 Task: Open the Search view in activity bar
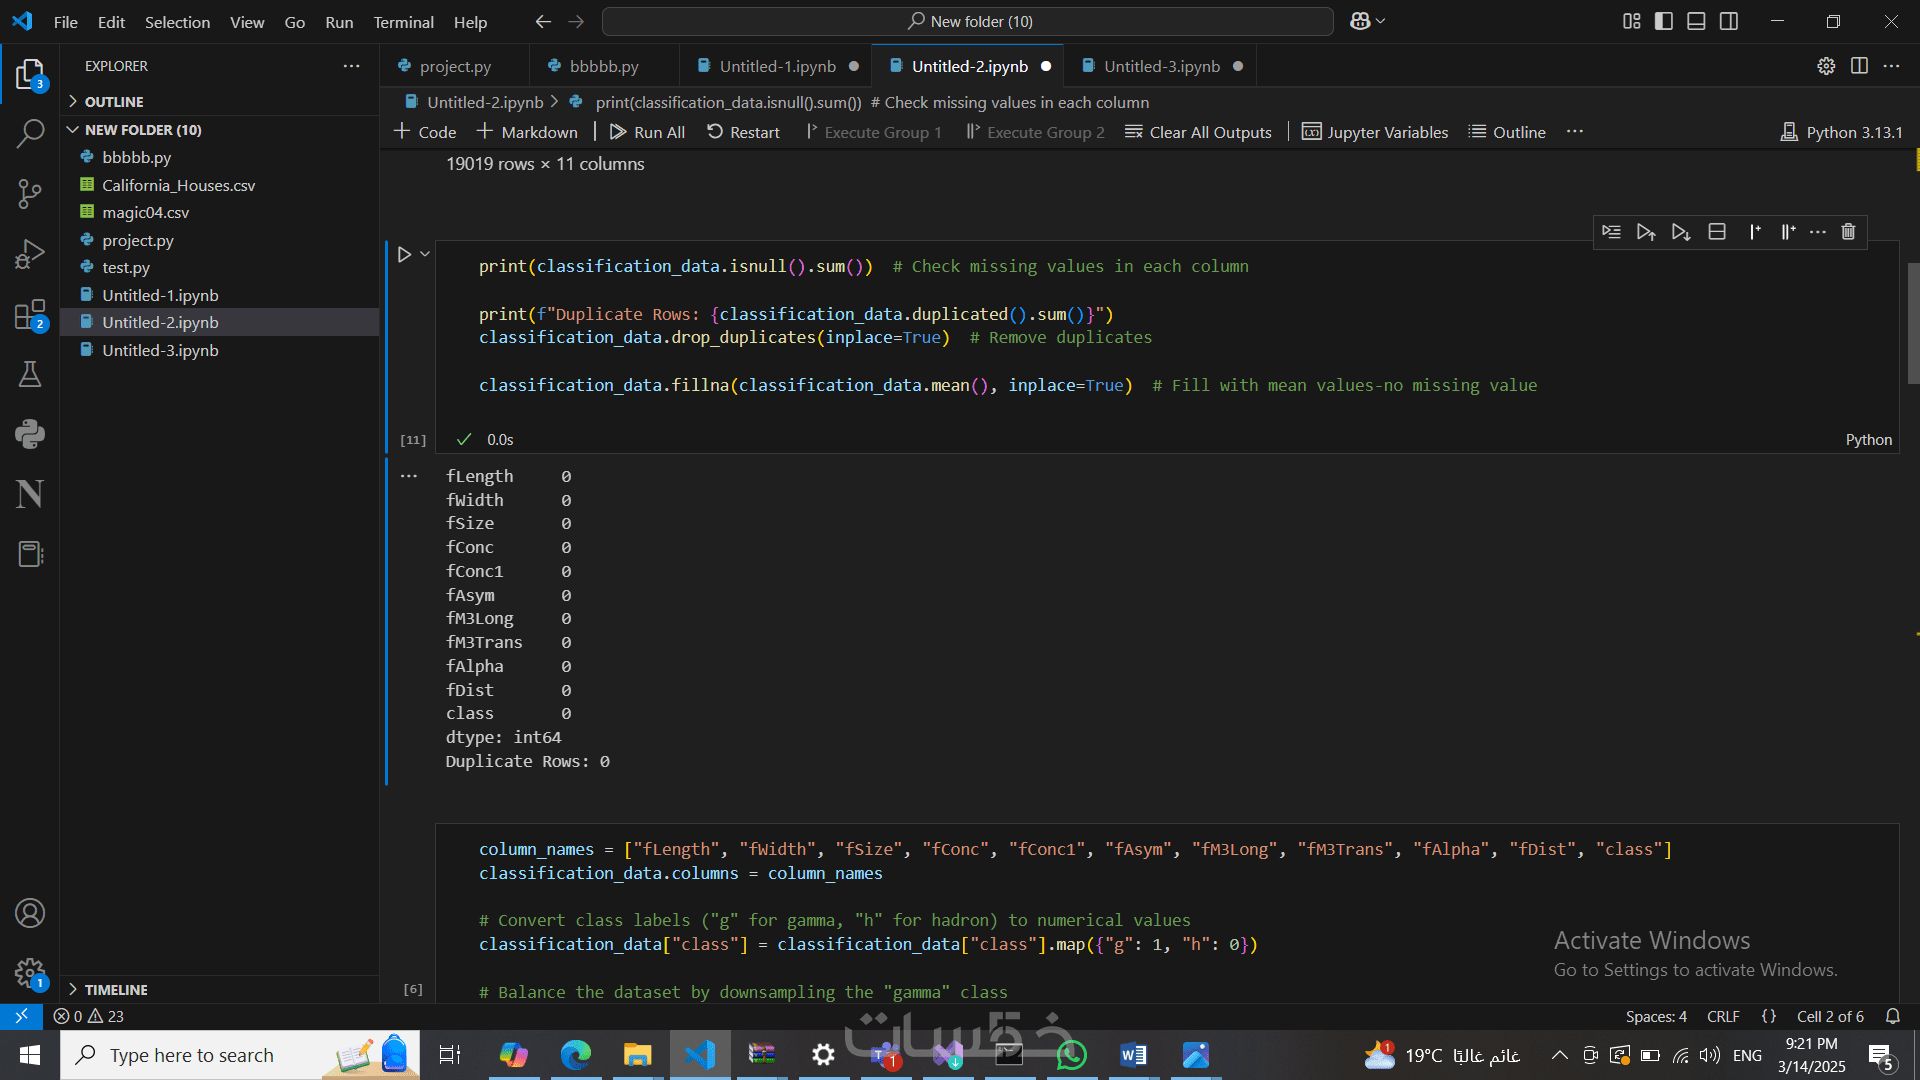(x=30, y=134)
